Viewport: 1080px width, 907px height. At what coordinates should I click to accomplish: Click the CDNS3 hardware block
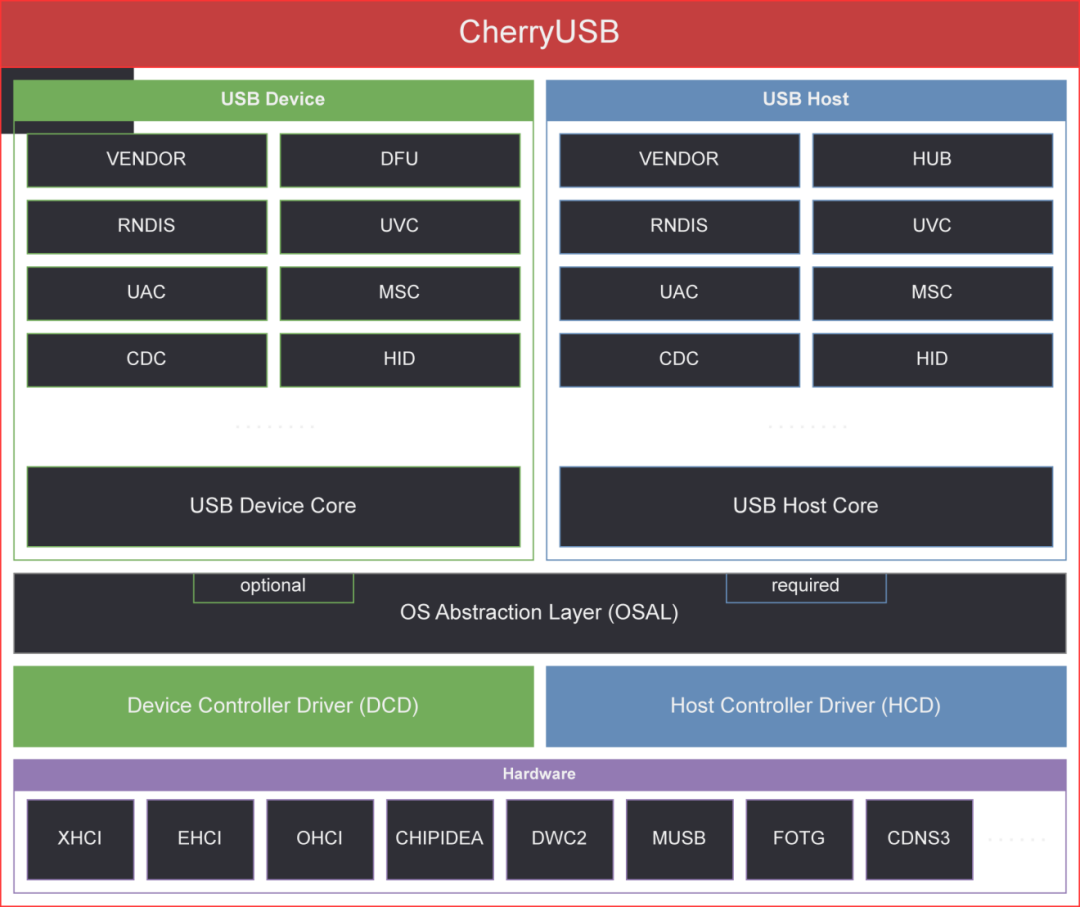coord(920,840)
